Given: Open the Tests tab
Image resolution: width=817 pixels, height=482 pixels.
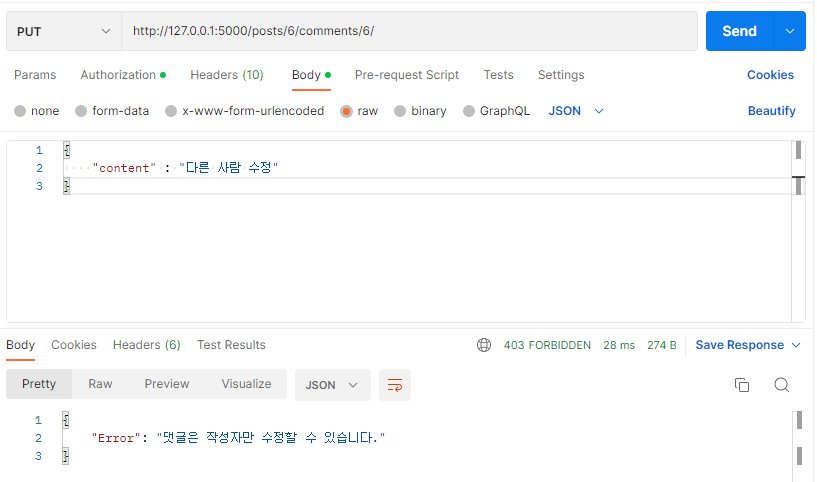Looking at the screenshot, I should click(x=498, y=75).
